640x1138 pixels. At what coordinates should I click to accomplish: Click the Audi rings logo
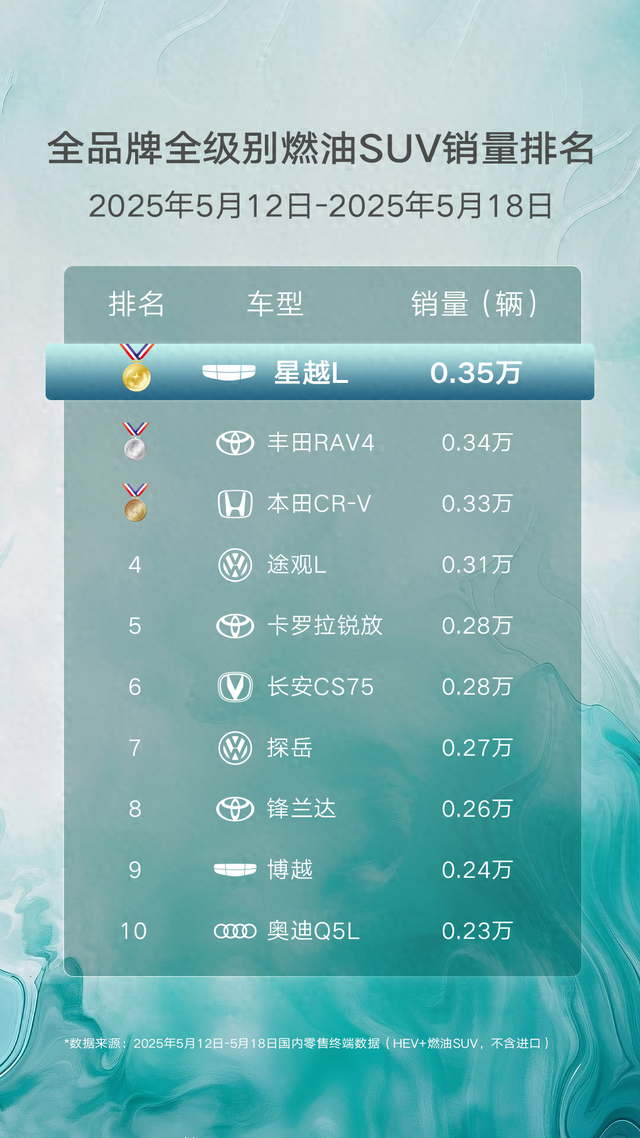[x=235, y=930]
